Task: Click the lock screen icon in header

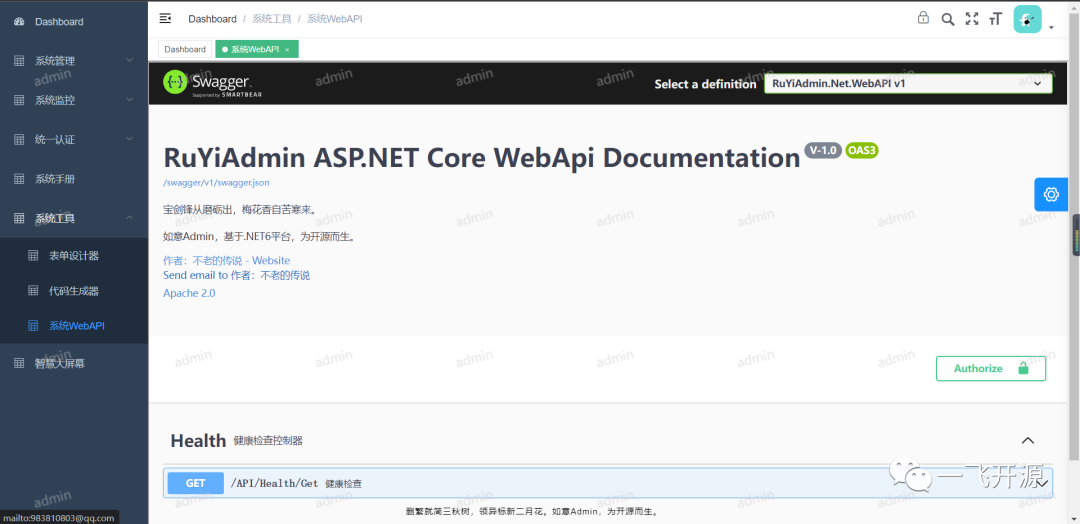Action: tap(923, 18)
